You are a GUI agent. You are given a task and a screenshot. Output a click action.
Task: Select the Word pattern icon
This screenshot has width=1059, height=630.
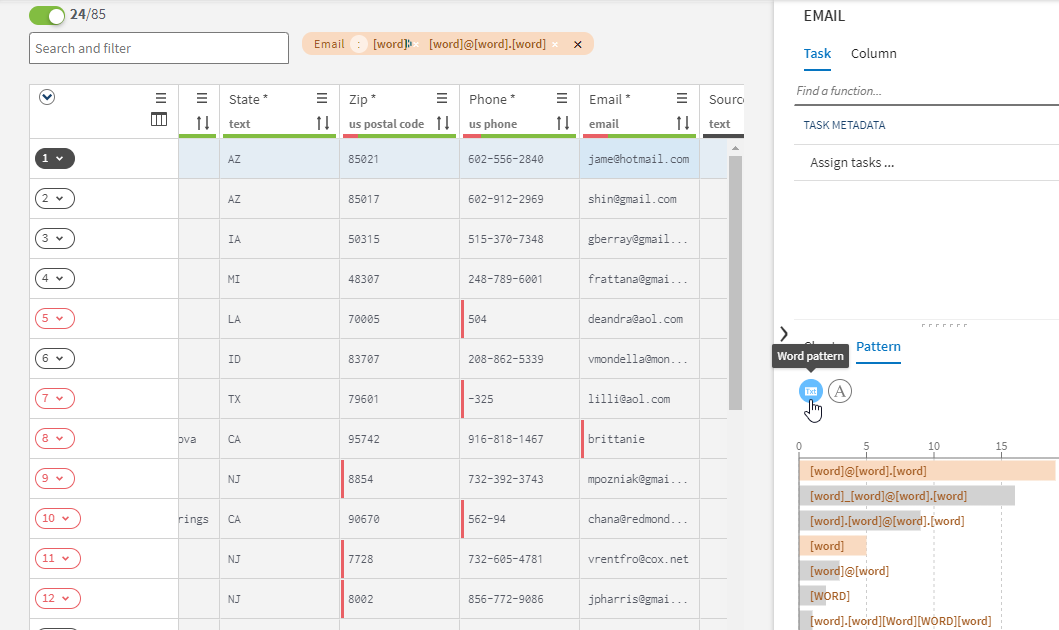click(811, 391)
